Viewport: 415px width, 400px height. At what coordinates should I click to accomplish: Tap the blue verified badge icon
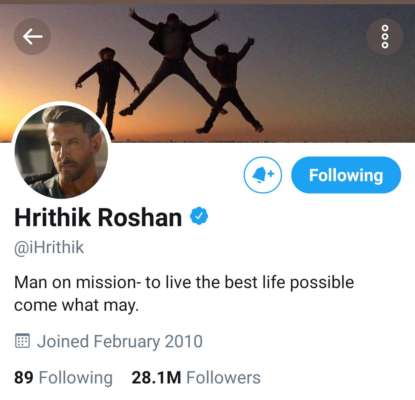coord(199,216)
